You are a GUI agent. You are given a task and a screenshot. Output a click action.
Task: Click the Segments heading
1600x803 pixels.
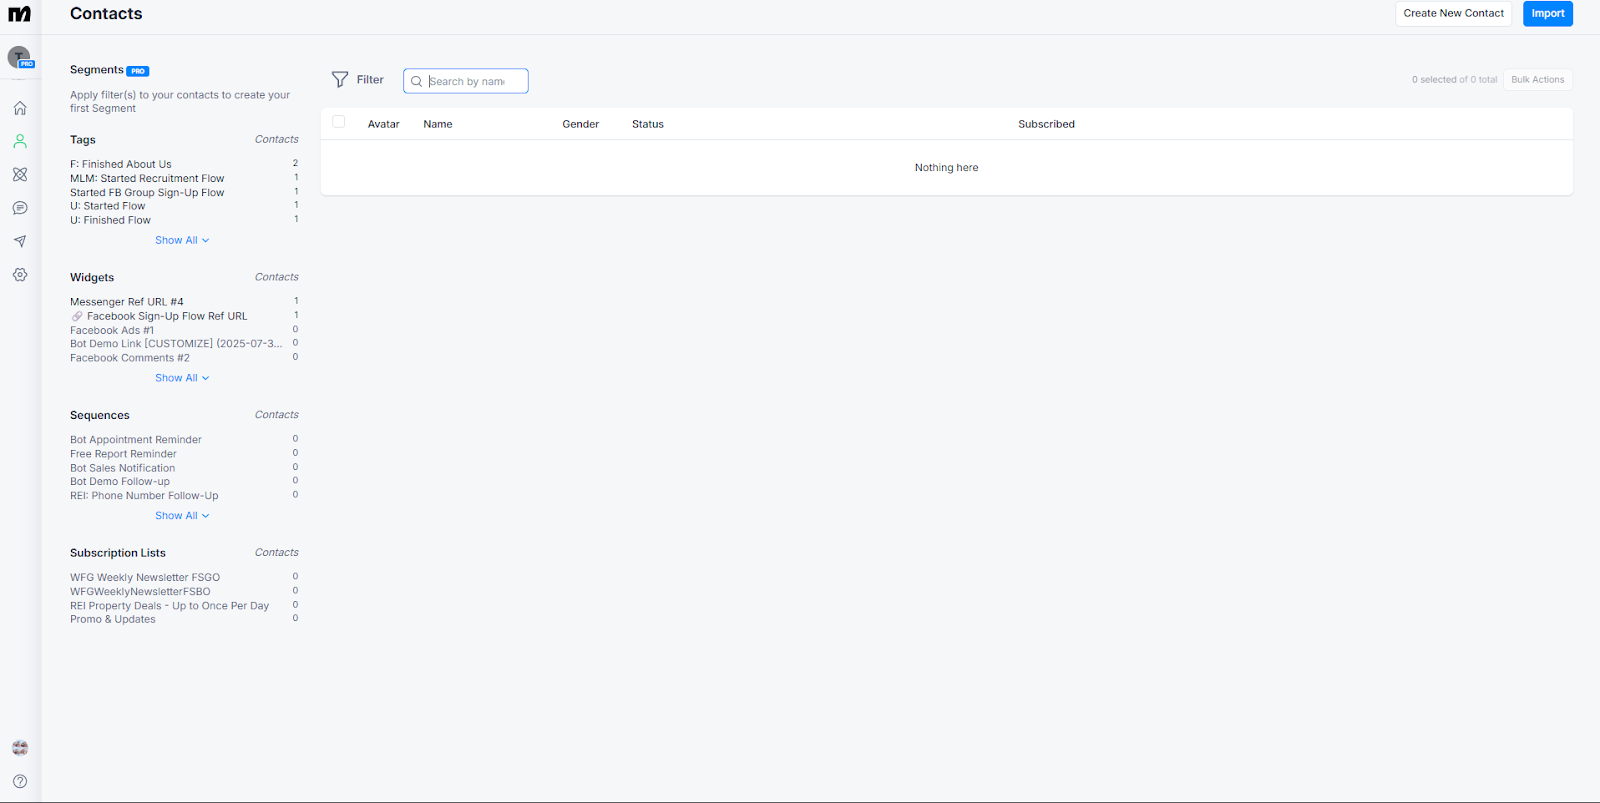97,70
